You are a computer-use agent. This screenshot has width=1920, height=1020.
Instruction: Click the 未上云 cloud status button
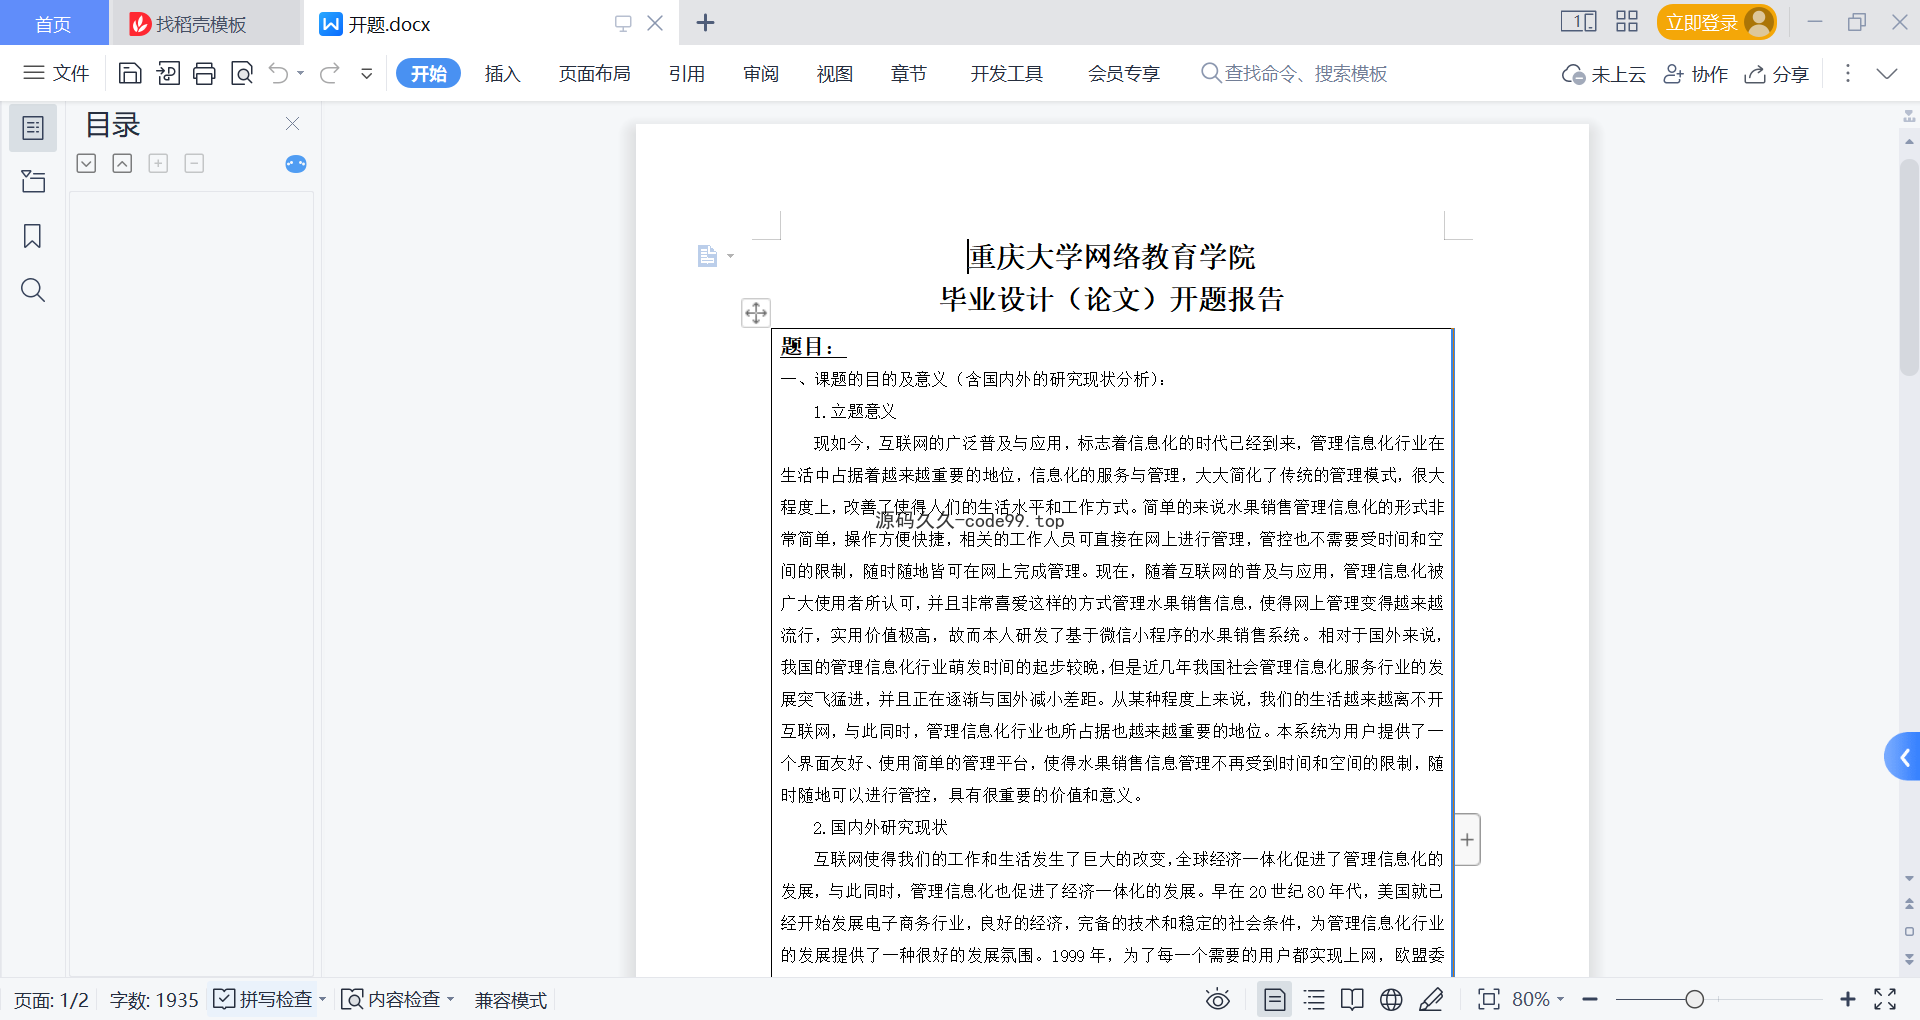[x=1604, y=74]
